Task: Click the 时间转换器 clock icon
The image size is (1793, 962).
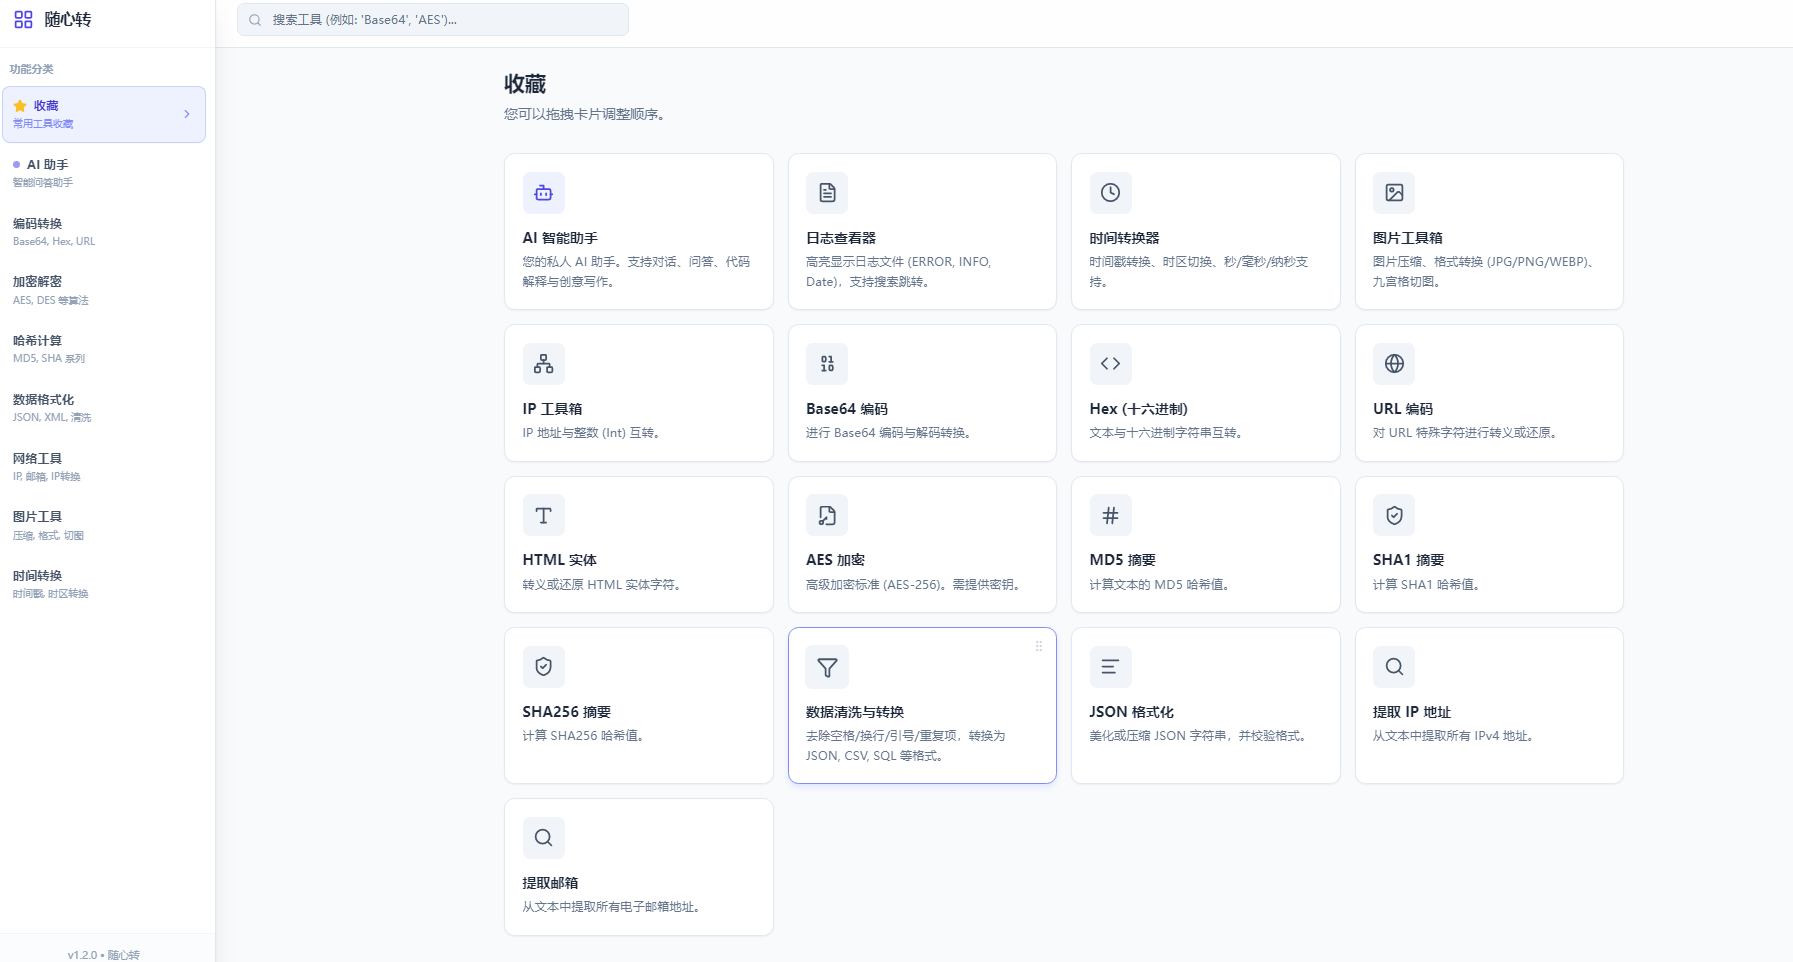Action: [1110, 193]
